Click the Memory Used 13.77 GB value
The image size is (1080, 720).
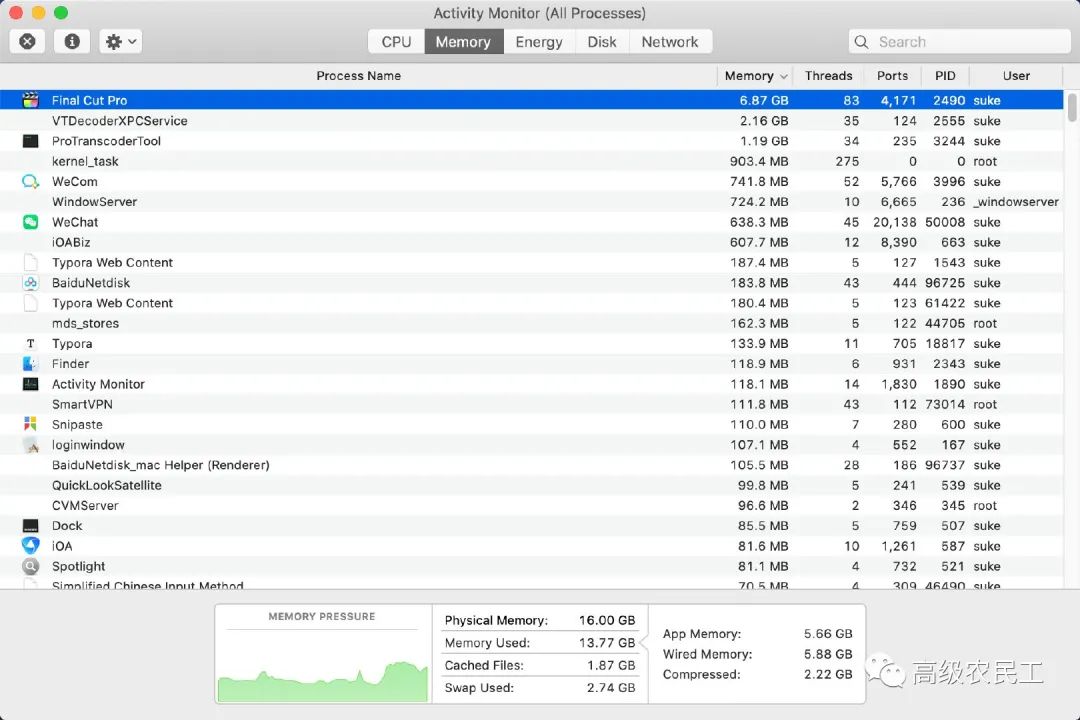[607, 643]
